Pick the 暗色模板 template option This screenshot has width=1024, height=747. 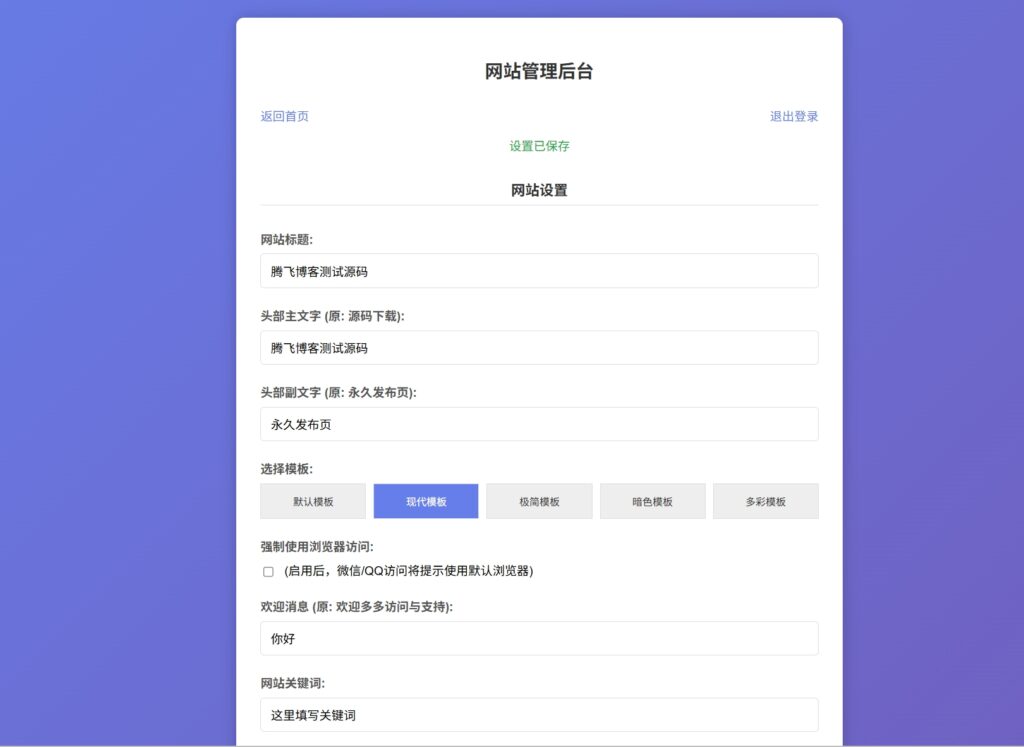652,502
